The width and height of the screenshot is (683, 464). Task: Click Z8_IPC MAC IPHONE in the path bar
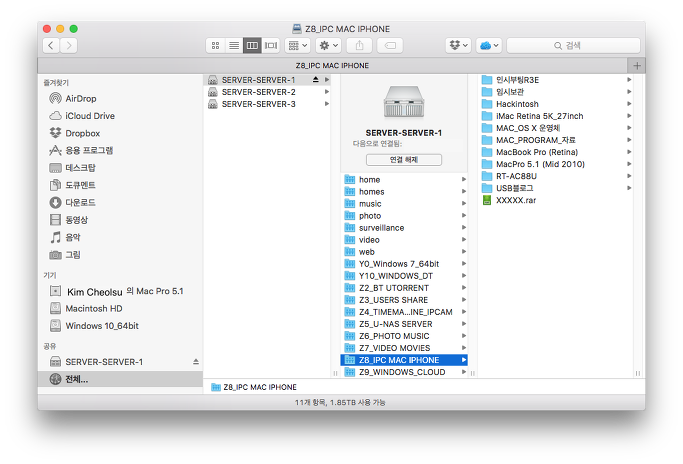coord(254,387)
